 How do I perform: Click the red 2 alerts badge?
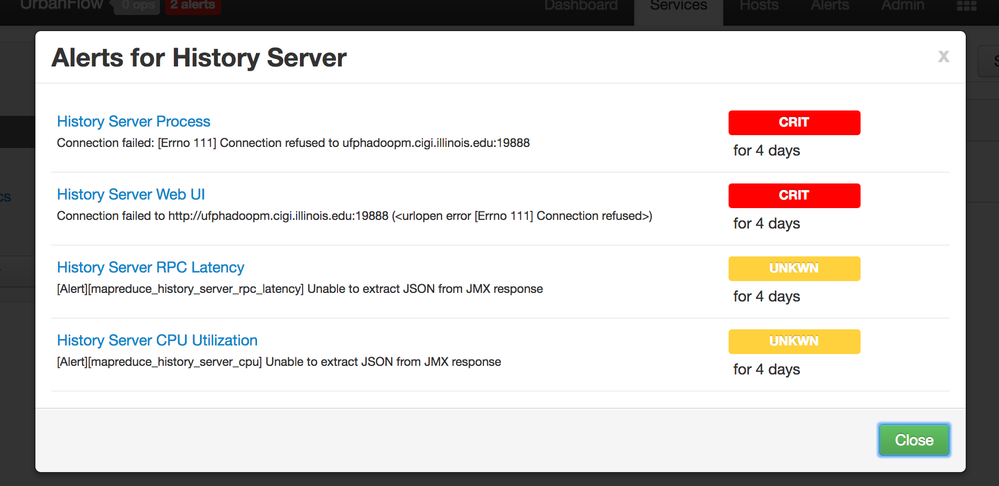tap(192, 6)
